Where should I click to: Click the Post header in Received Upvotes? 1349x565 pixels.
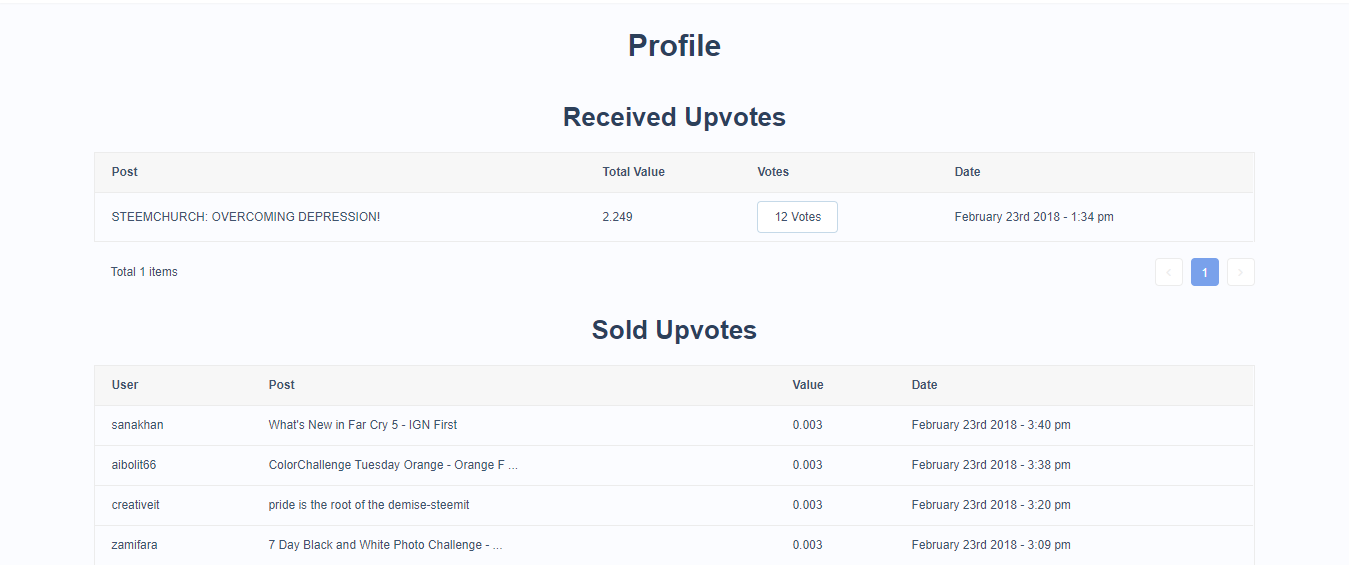[125, 172]
